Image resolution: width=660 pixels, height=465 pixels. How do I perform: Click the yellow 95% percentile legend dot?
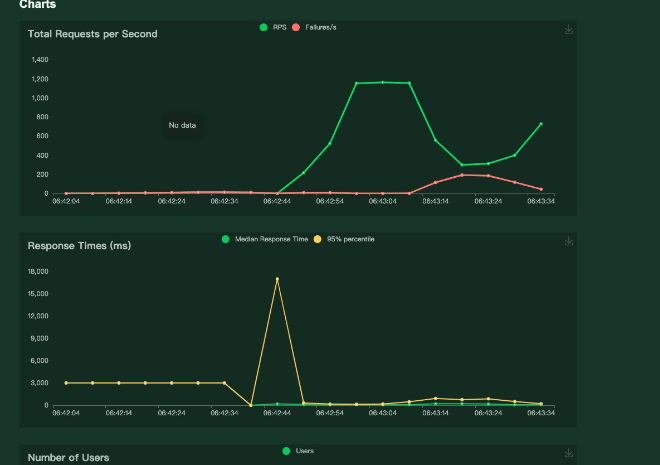click(x=317, y=239)
